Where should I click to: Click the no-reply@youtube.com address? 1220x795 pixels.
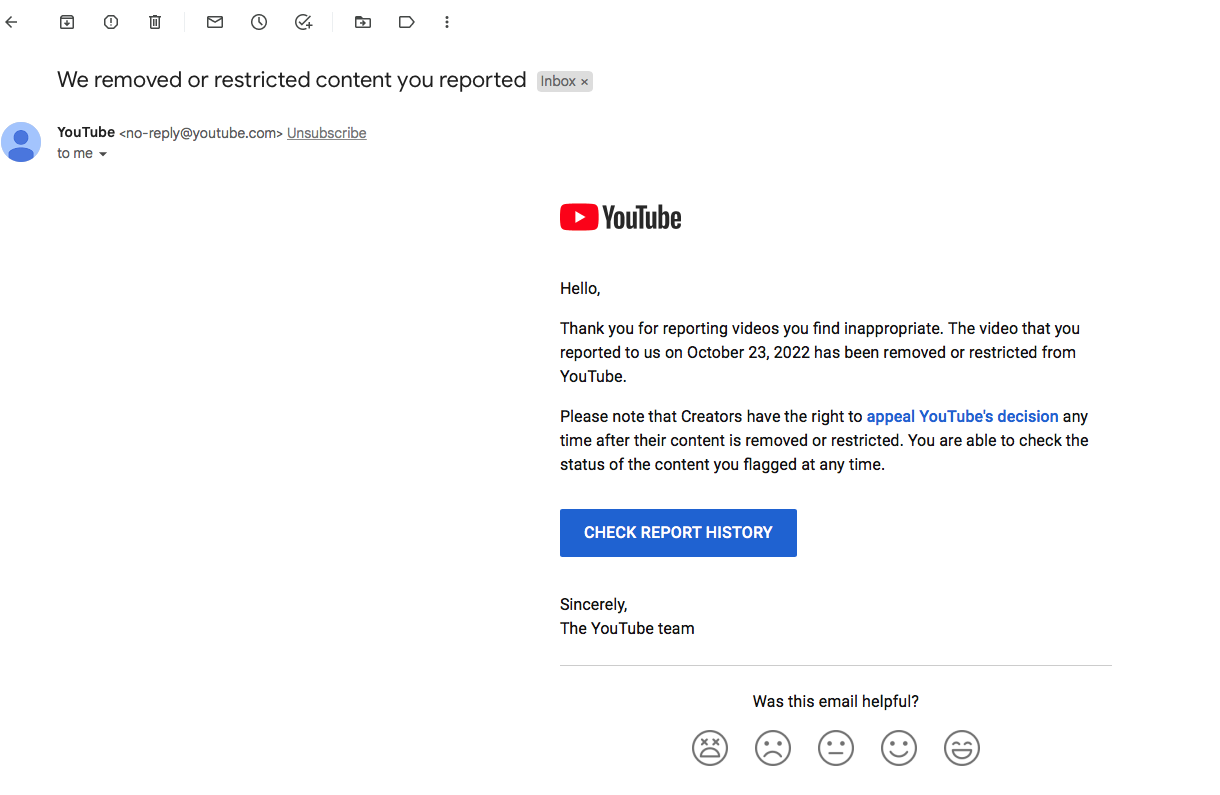201,133
